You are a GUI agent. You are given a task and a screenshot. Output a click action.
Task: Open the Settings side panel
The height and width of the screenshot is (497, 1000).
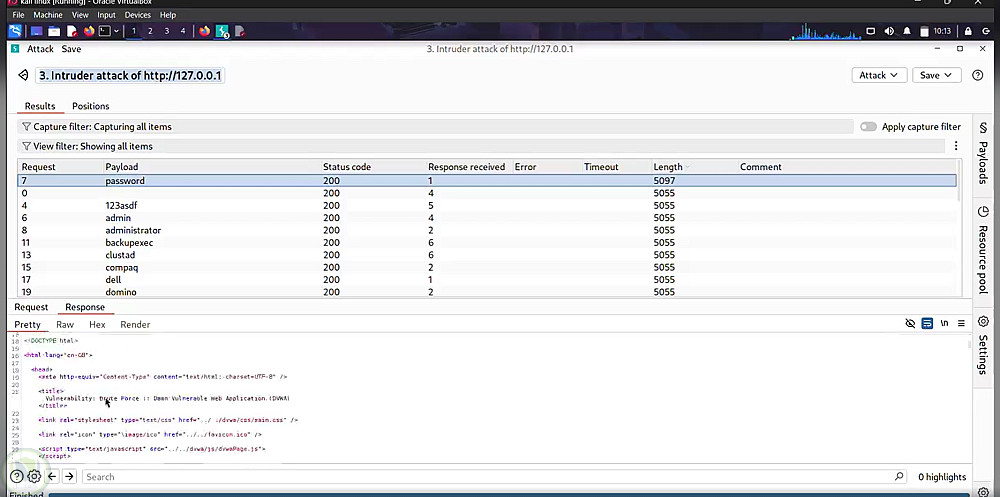click(x=983, y=345)
